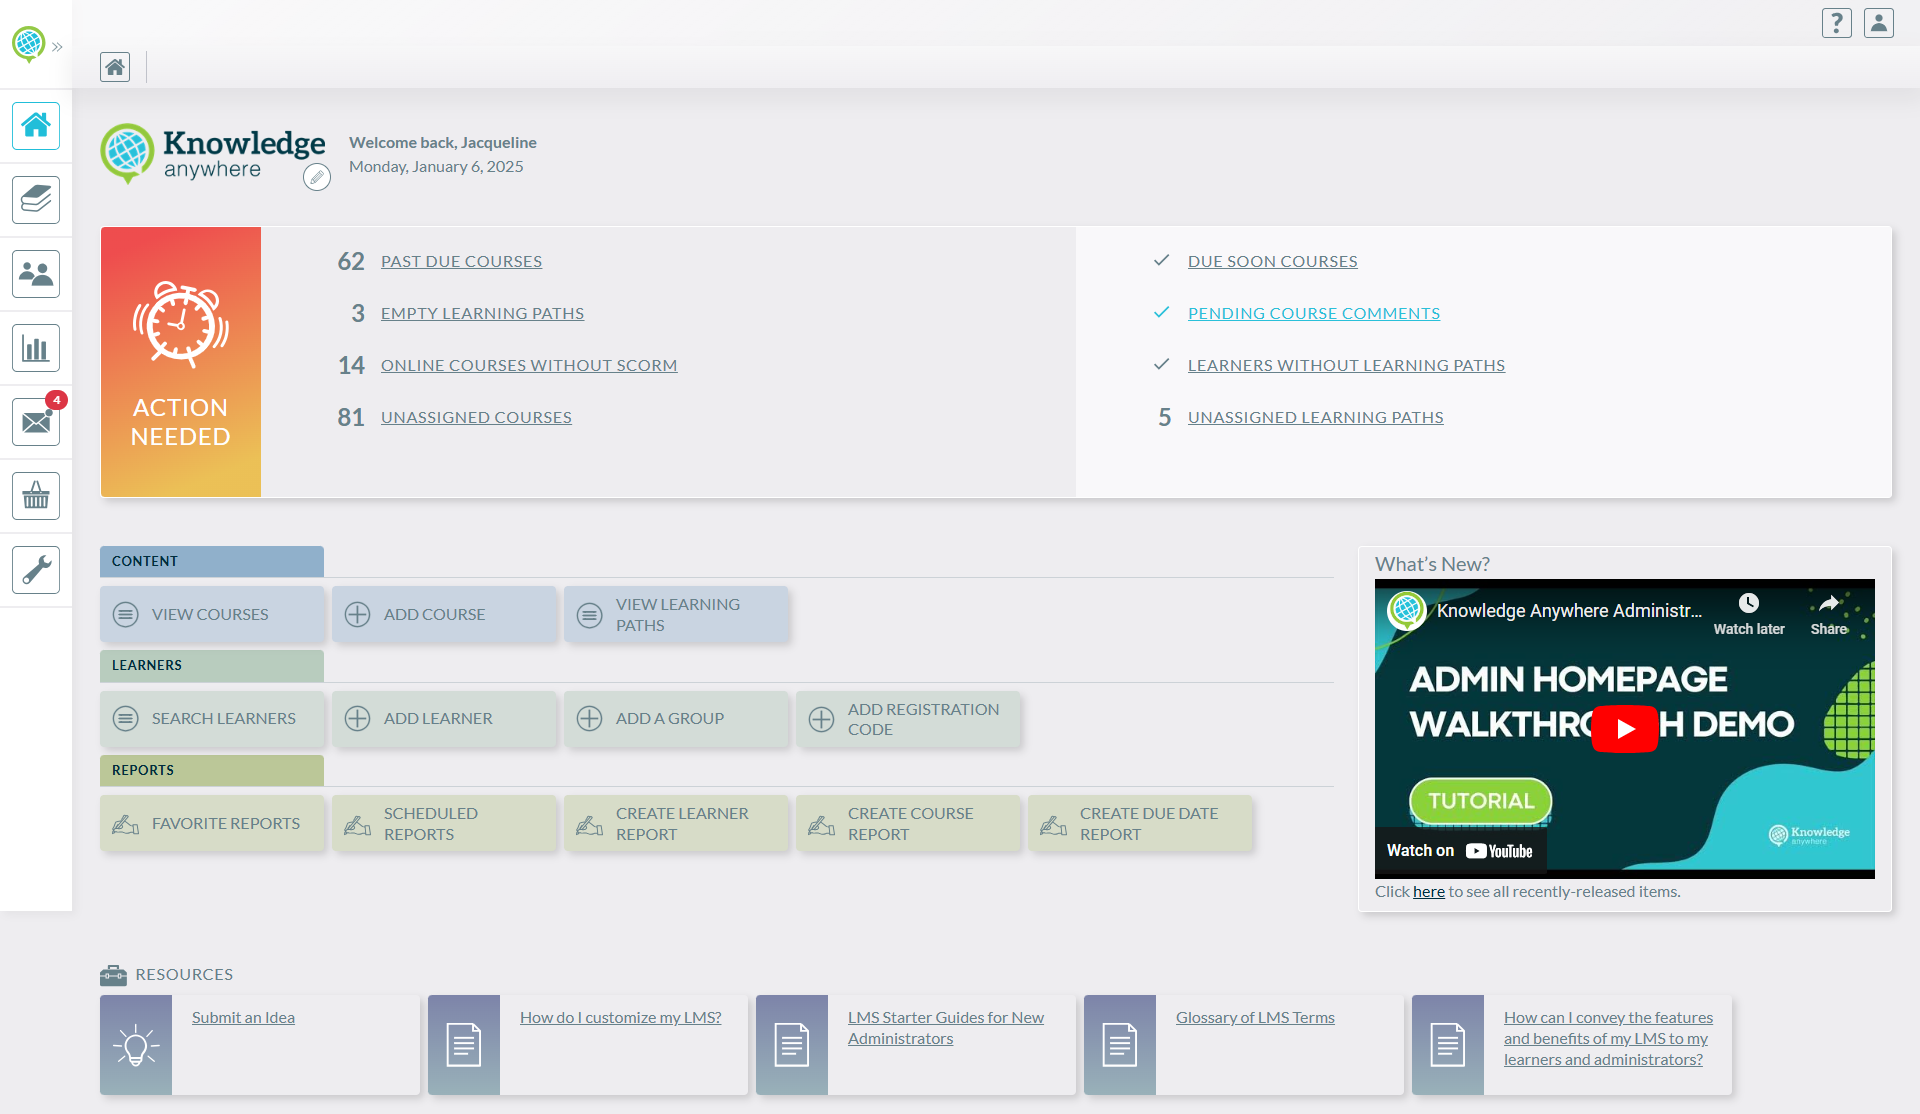Open the reports bar-chart sidebar icon

(36, 348)
